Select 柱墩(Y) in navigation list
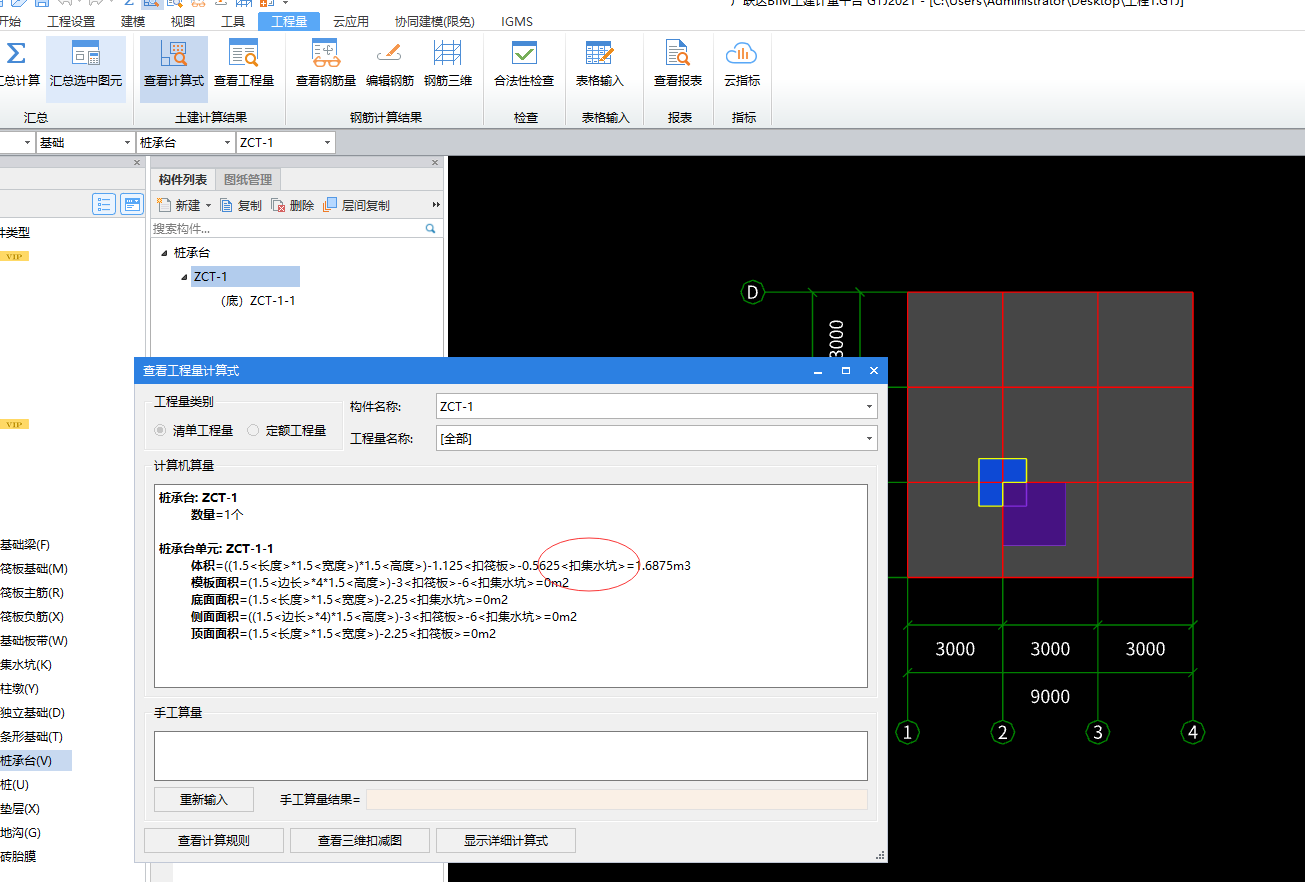The image size is (1305, 882). click(20, 688)
